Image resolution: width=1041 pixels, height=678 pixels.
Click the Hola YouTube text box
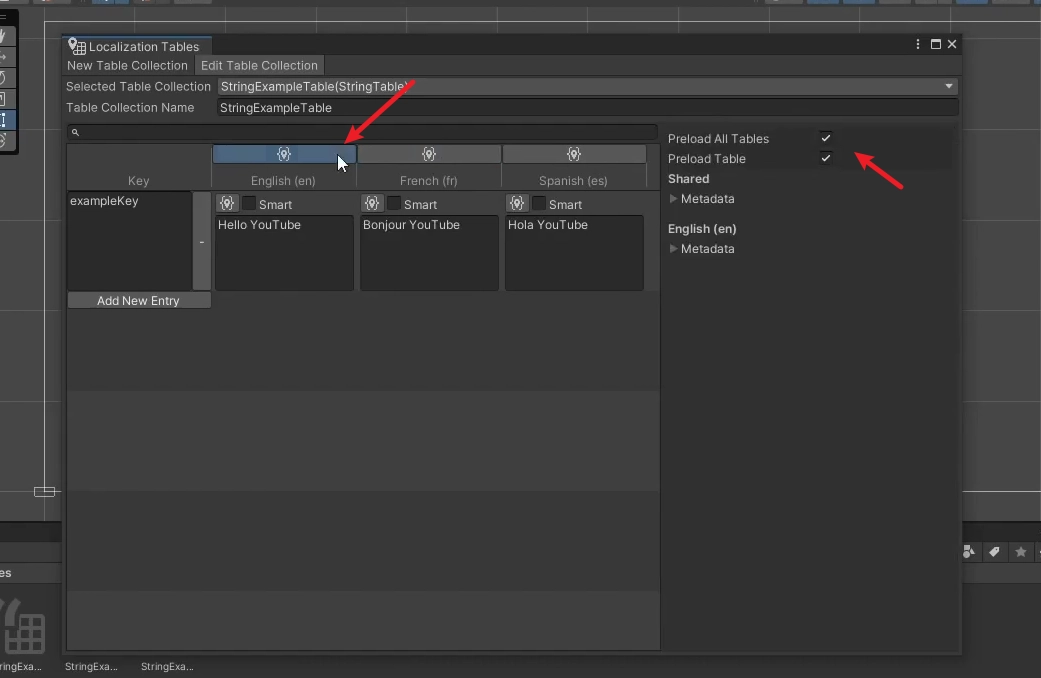pos(574,252)
